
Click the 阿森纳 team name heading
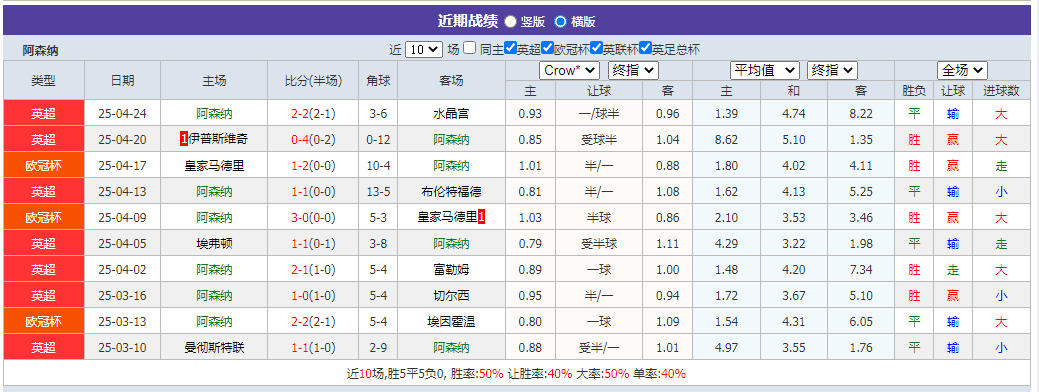point(40,50)
